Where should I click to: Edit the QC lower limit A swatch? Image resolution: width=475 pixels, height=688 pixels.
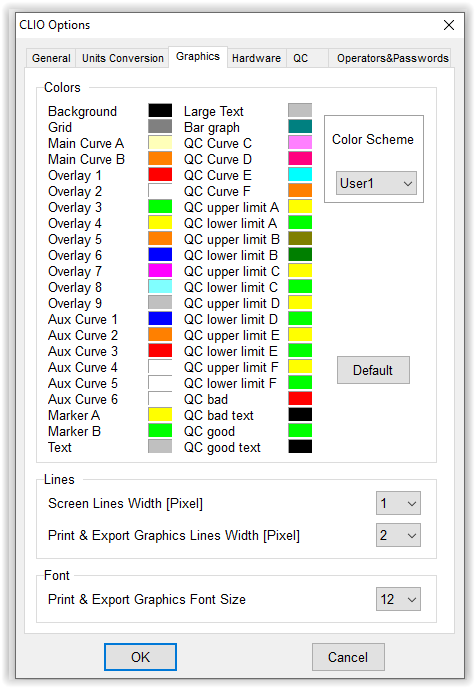300,222
